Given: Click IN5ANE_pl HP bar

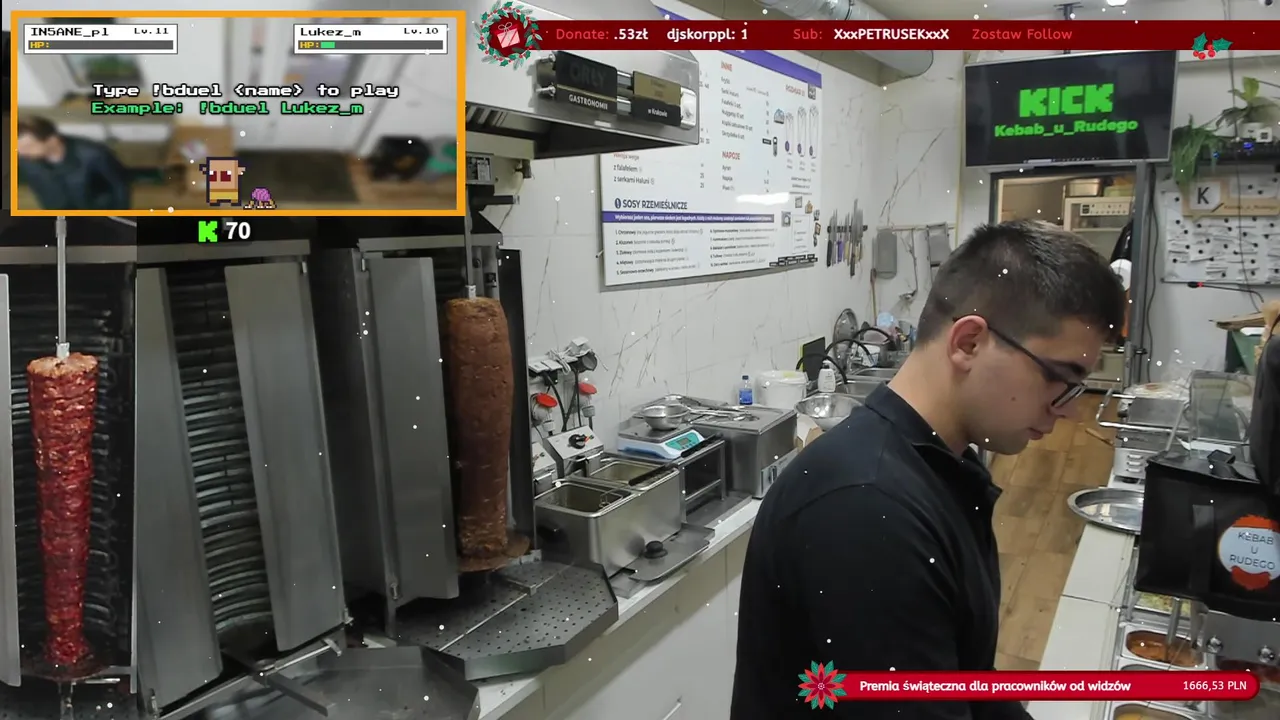Looking at the screenshot, I should coord(100,45).
